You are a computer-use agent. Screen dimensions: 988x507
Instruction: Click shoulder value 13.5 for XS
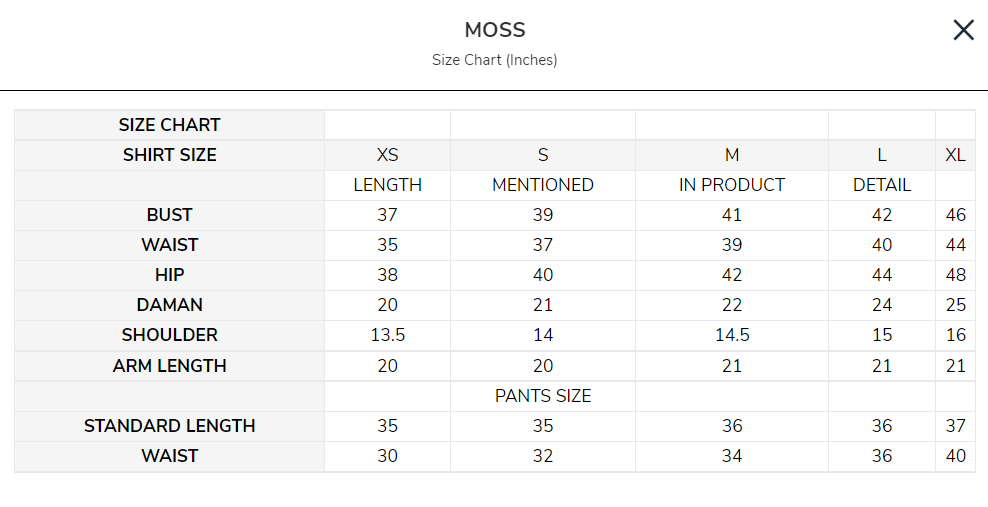pos(387,335)
